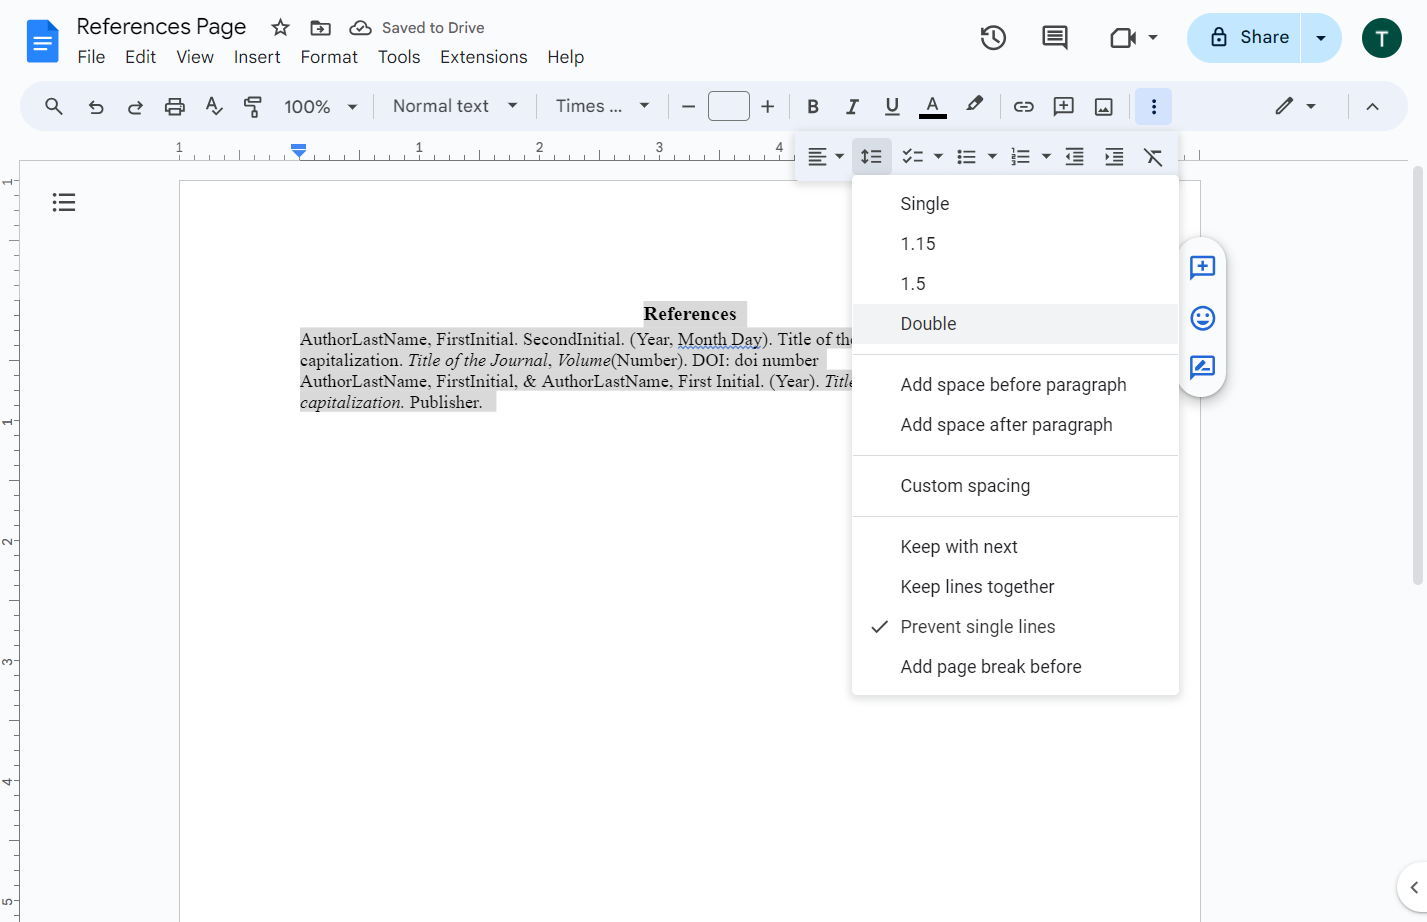The width and height of the screenshot is (1427, 922).
Task: Open text color picker
Action: (932, 106)
